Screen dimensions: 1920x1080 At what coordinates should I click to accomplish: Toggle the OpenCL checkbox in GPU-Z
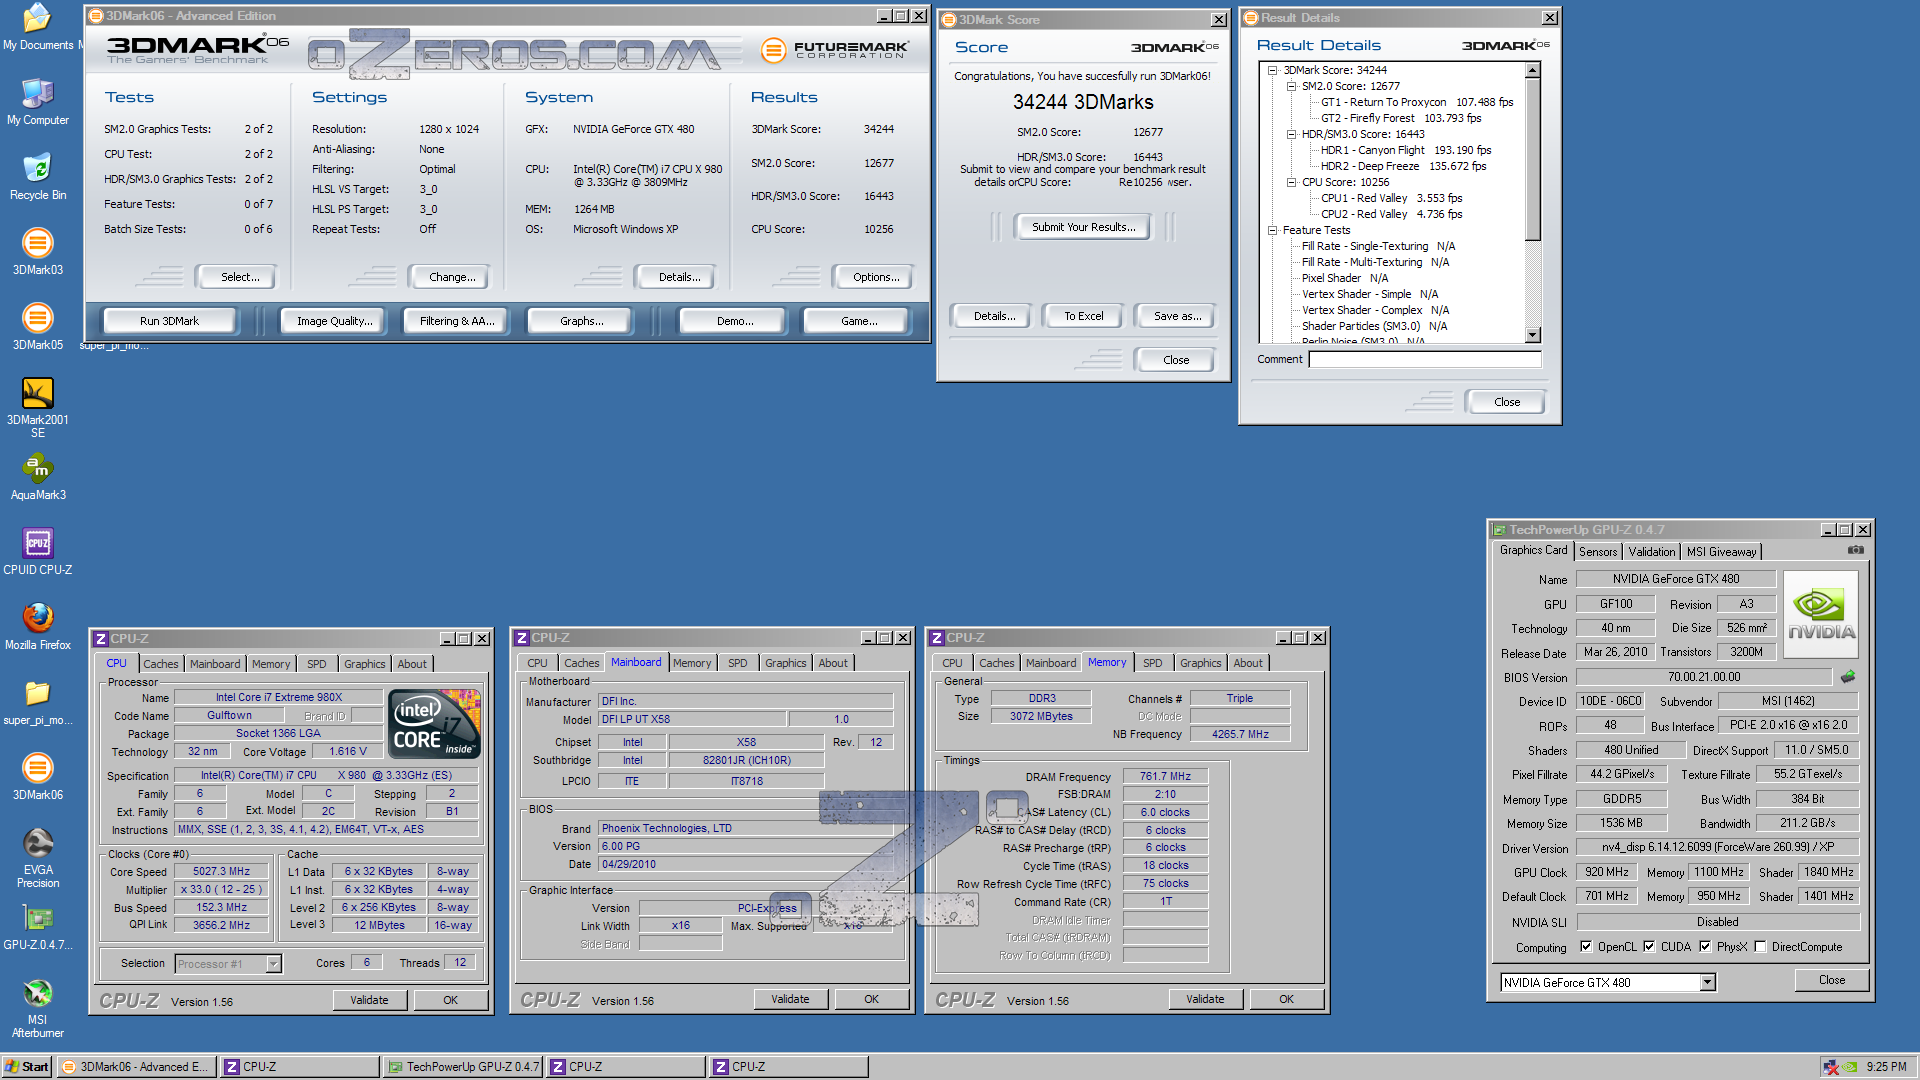pos(1586,946)
